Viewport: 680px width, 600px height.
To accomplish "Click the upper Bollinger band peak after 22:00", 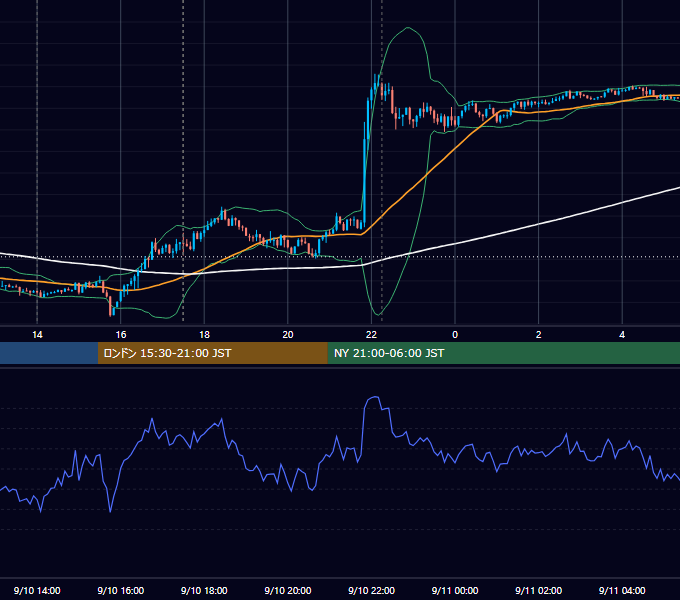I will [408, 28].
